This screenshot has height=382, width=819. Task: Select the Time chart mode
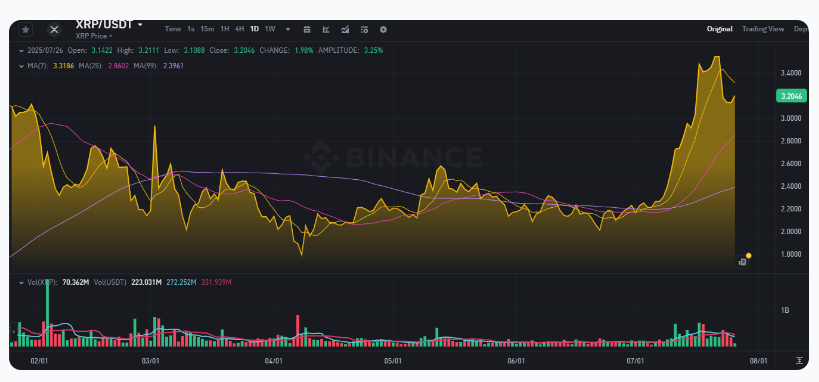click(x=173, y=29)
